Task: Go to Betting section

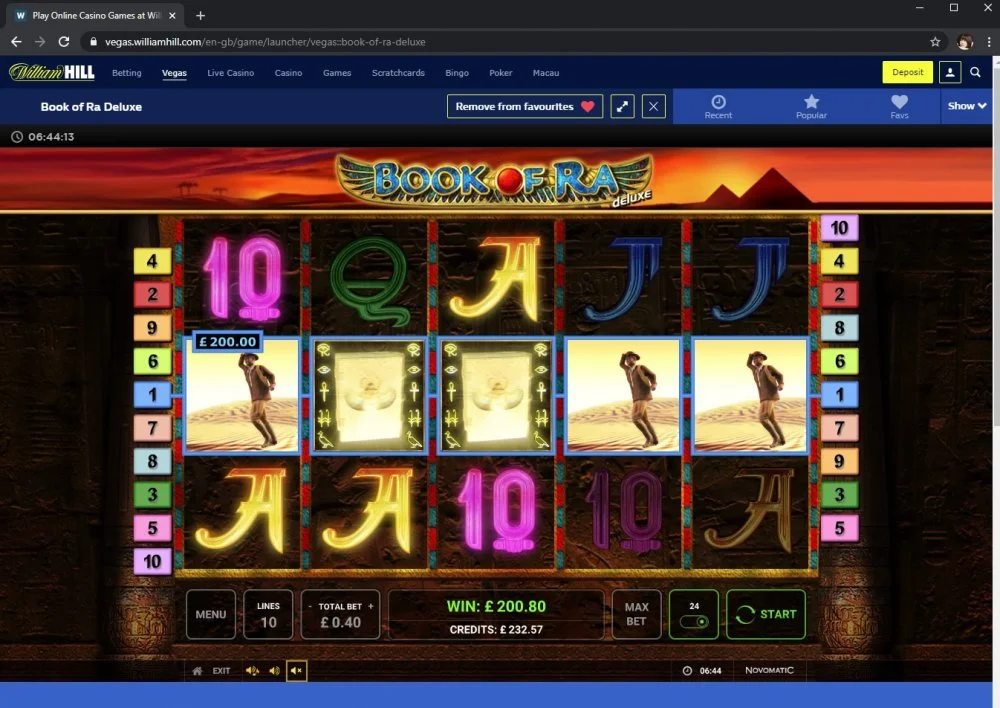Action: click(127, 73)
